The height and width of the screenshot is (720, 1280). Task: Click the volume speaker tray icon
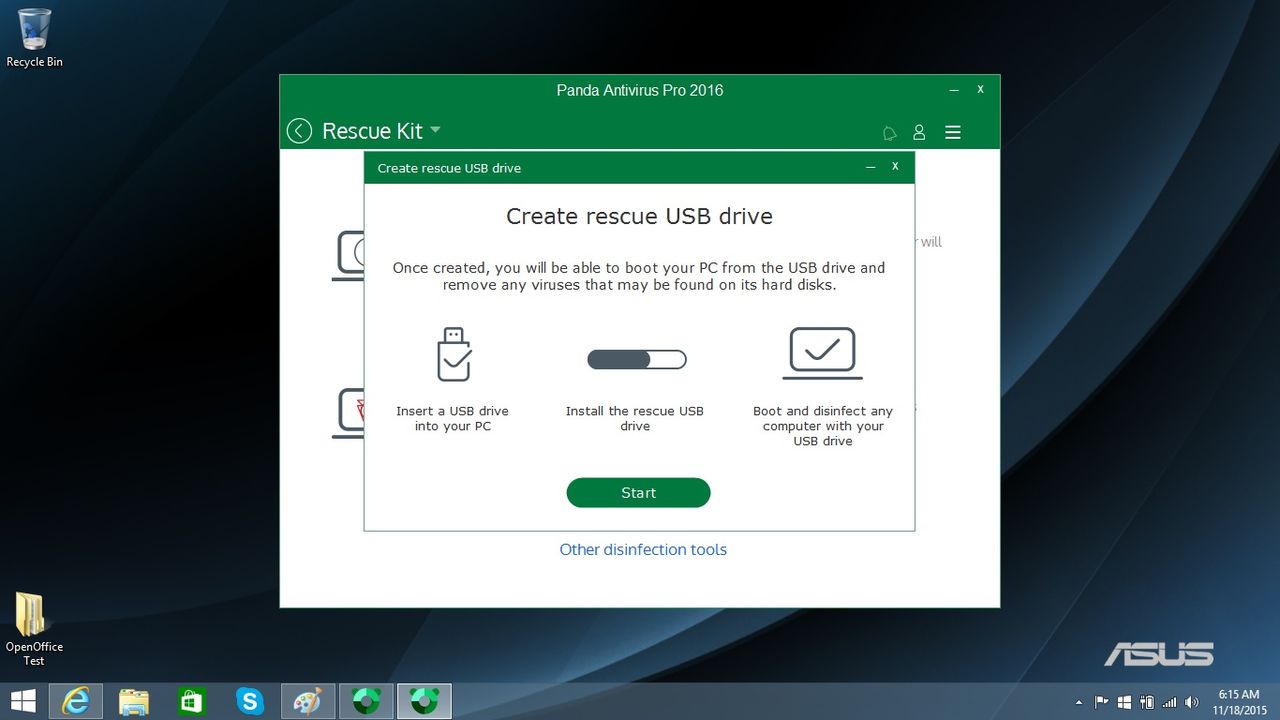coord(1192,702)
